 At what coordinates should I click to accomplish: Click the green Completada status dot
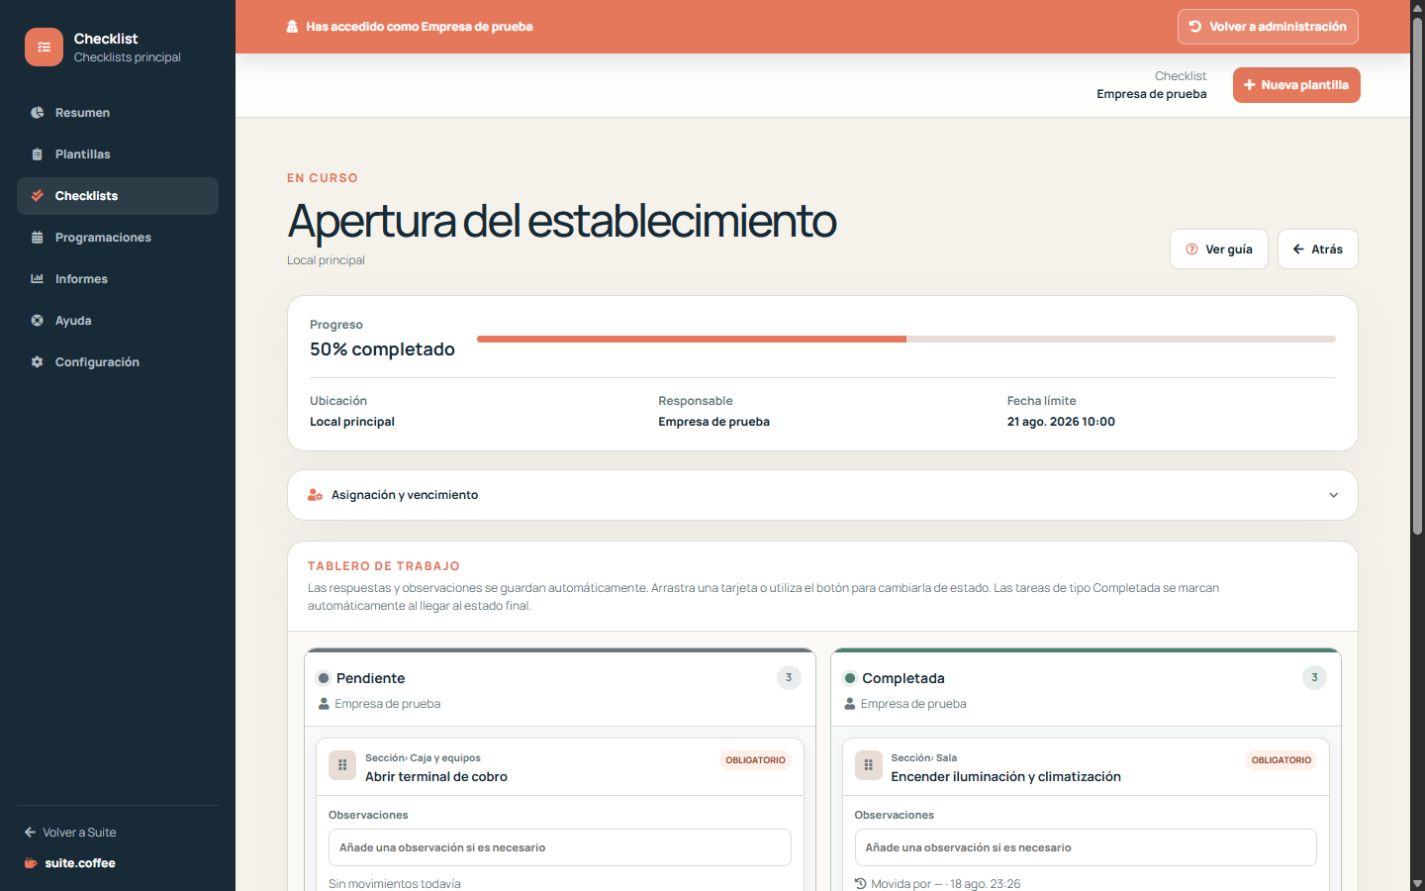pos(849,678)
